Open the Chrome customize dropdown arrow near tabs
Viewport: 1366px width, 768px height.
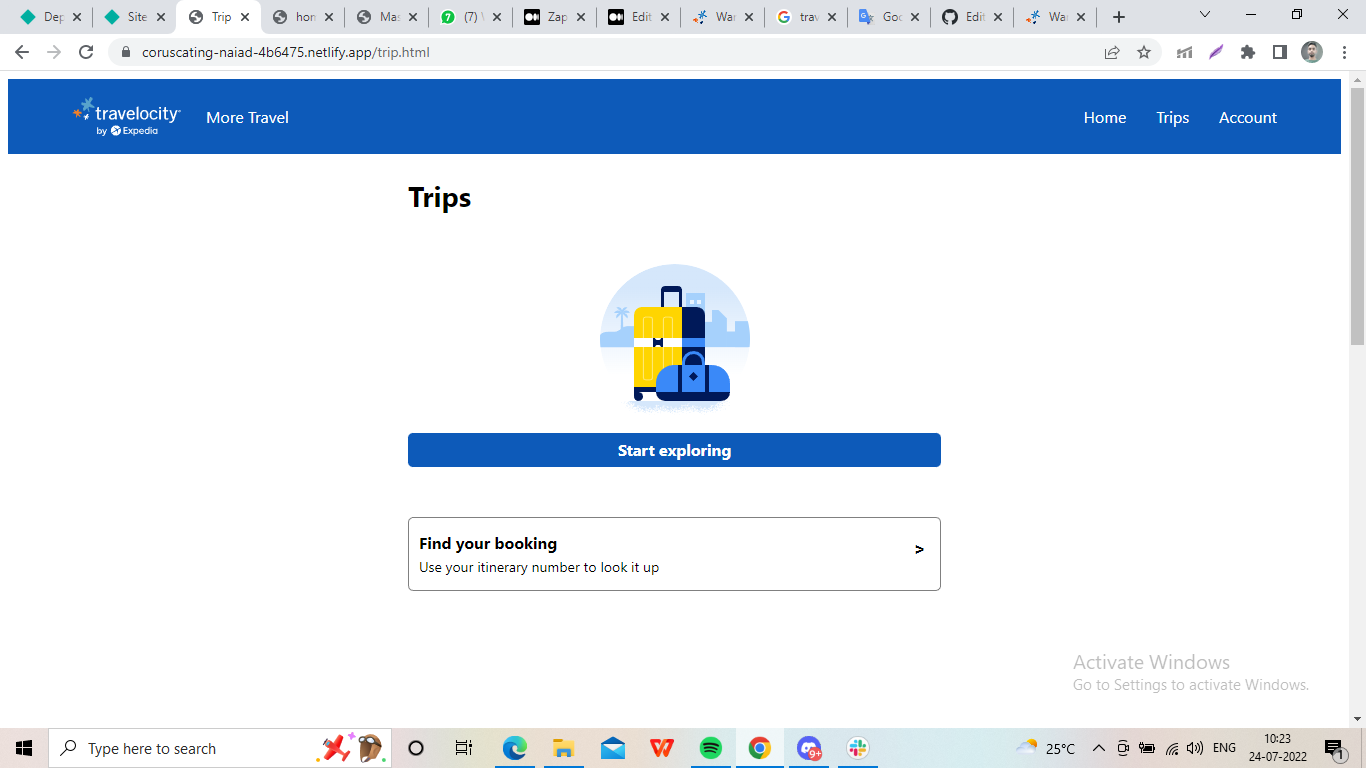(1204, 16)
